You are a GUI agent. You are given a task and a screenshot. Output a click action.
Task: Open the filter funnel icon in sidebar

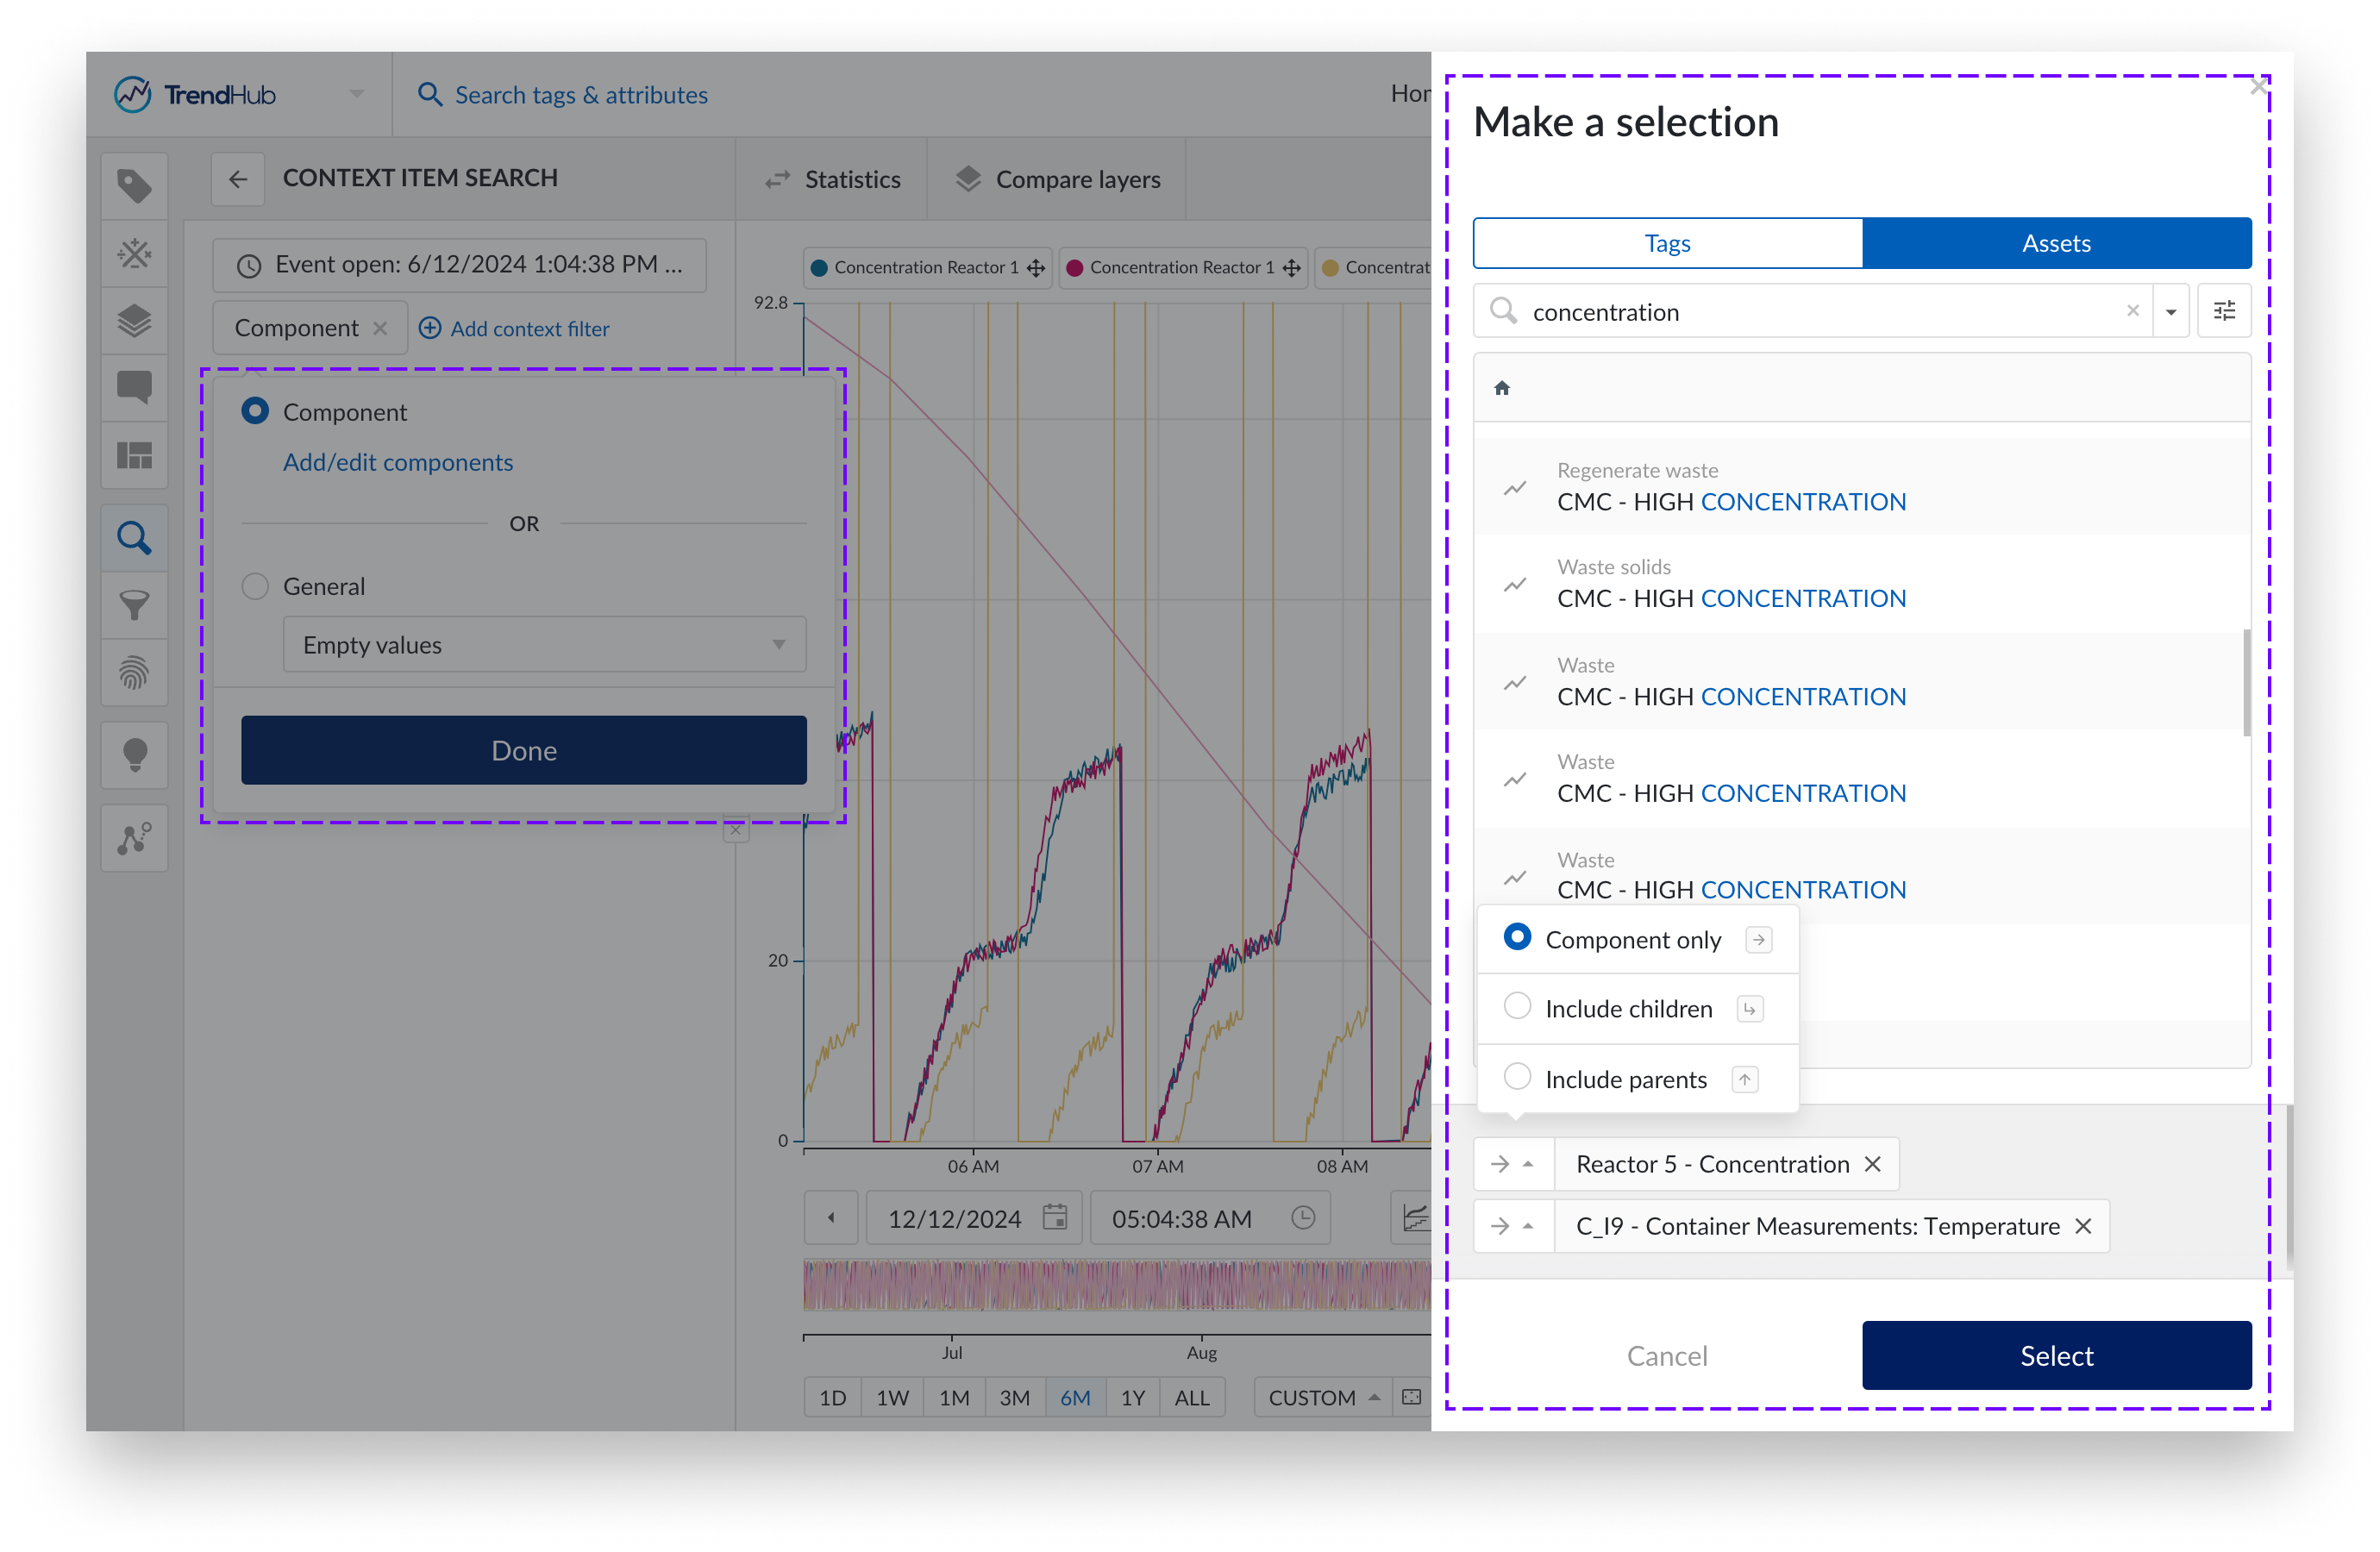pyautogui.click(x=134, y=605)
